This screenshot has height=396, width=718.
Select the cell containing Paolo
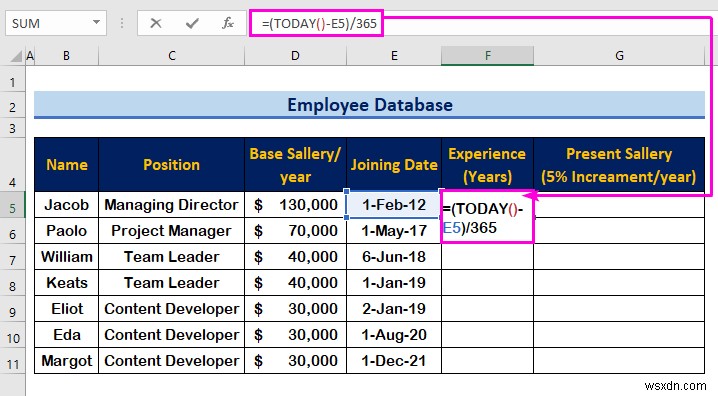pyautogui.click(x=66, y=231)
